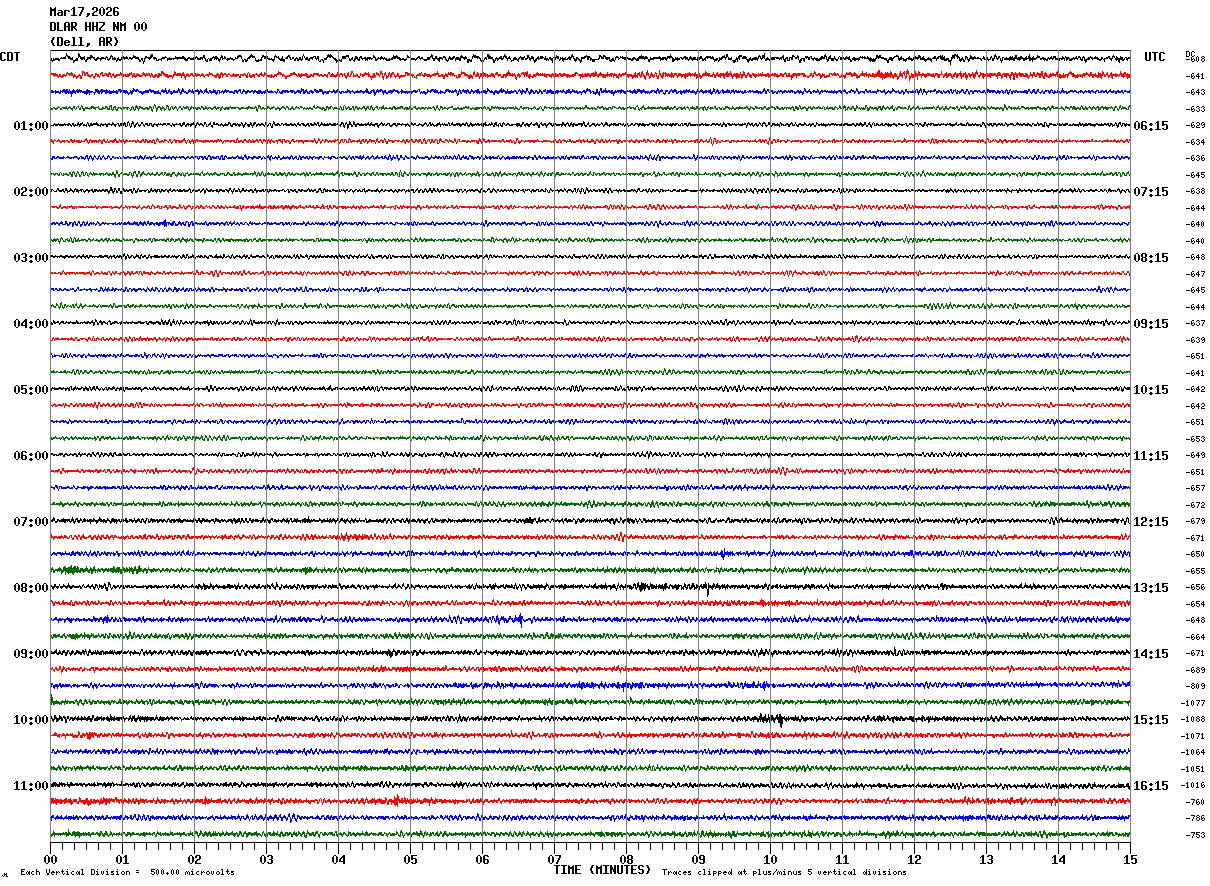Click the 06:00 CDT time label

(x=31, y=456)
